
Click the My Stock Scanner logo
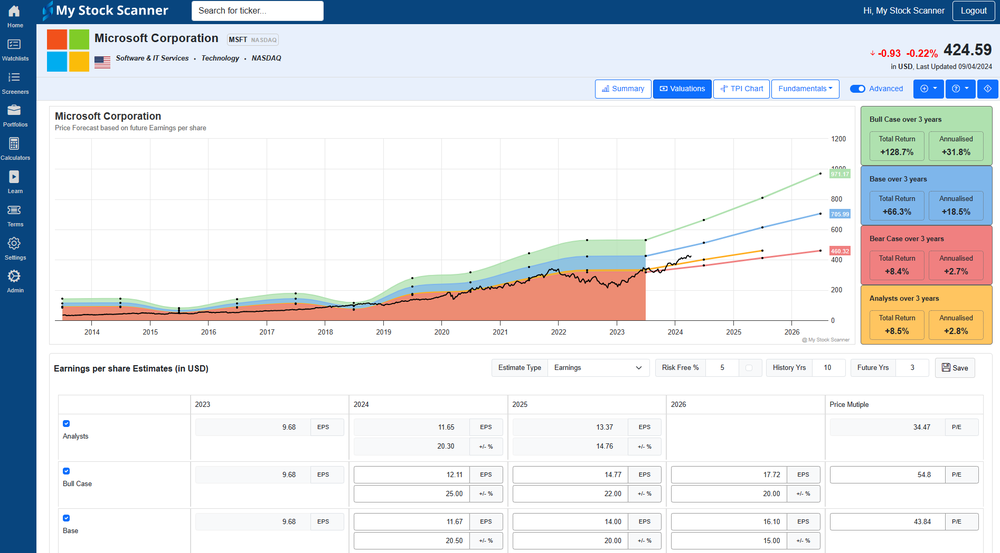105,11
